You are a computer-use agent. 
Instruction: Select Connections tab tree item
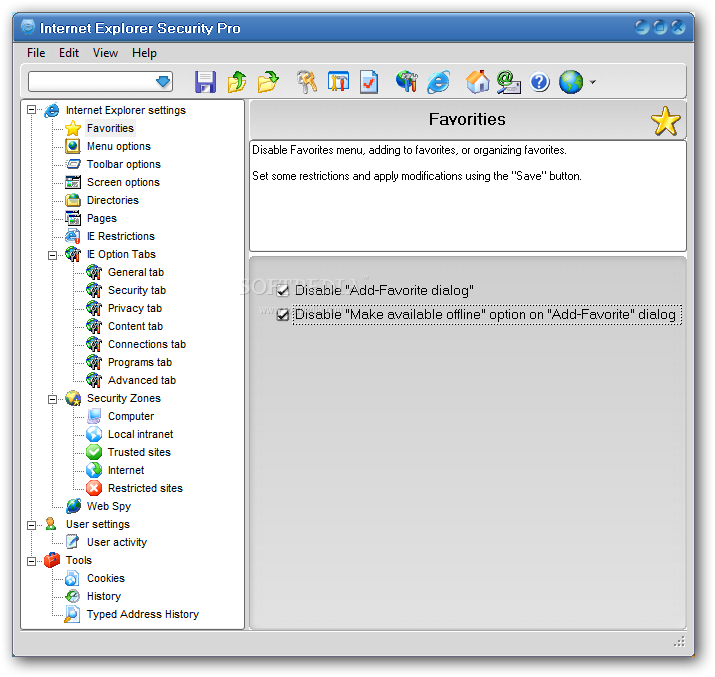[147, 344]
